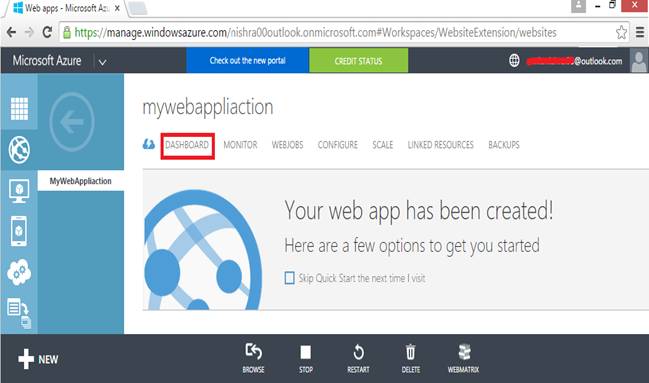Select the Web Apps globe icon in sidebar

pyautogui.click(x=19, y=149)
